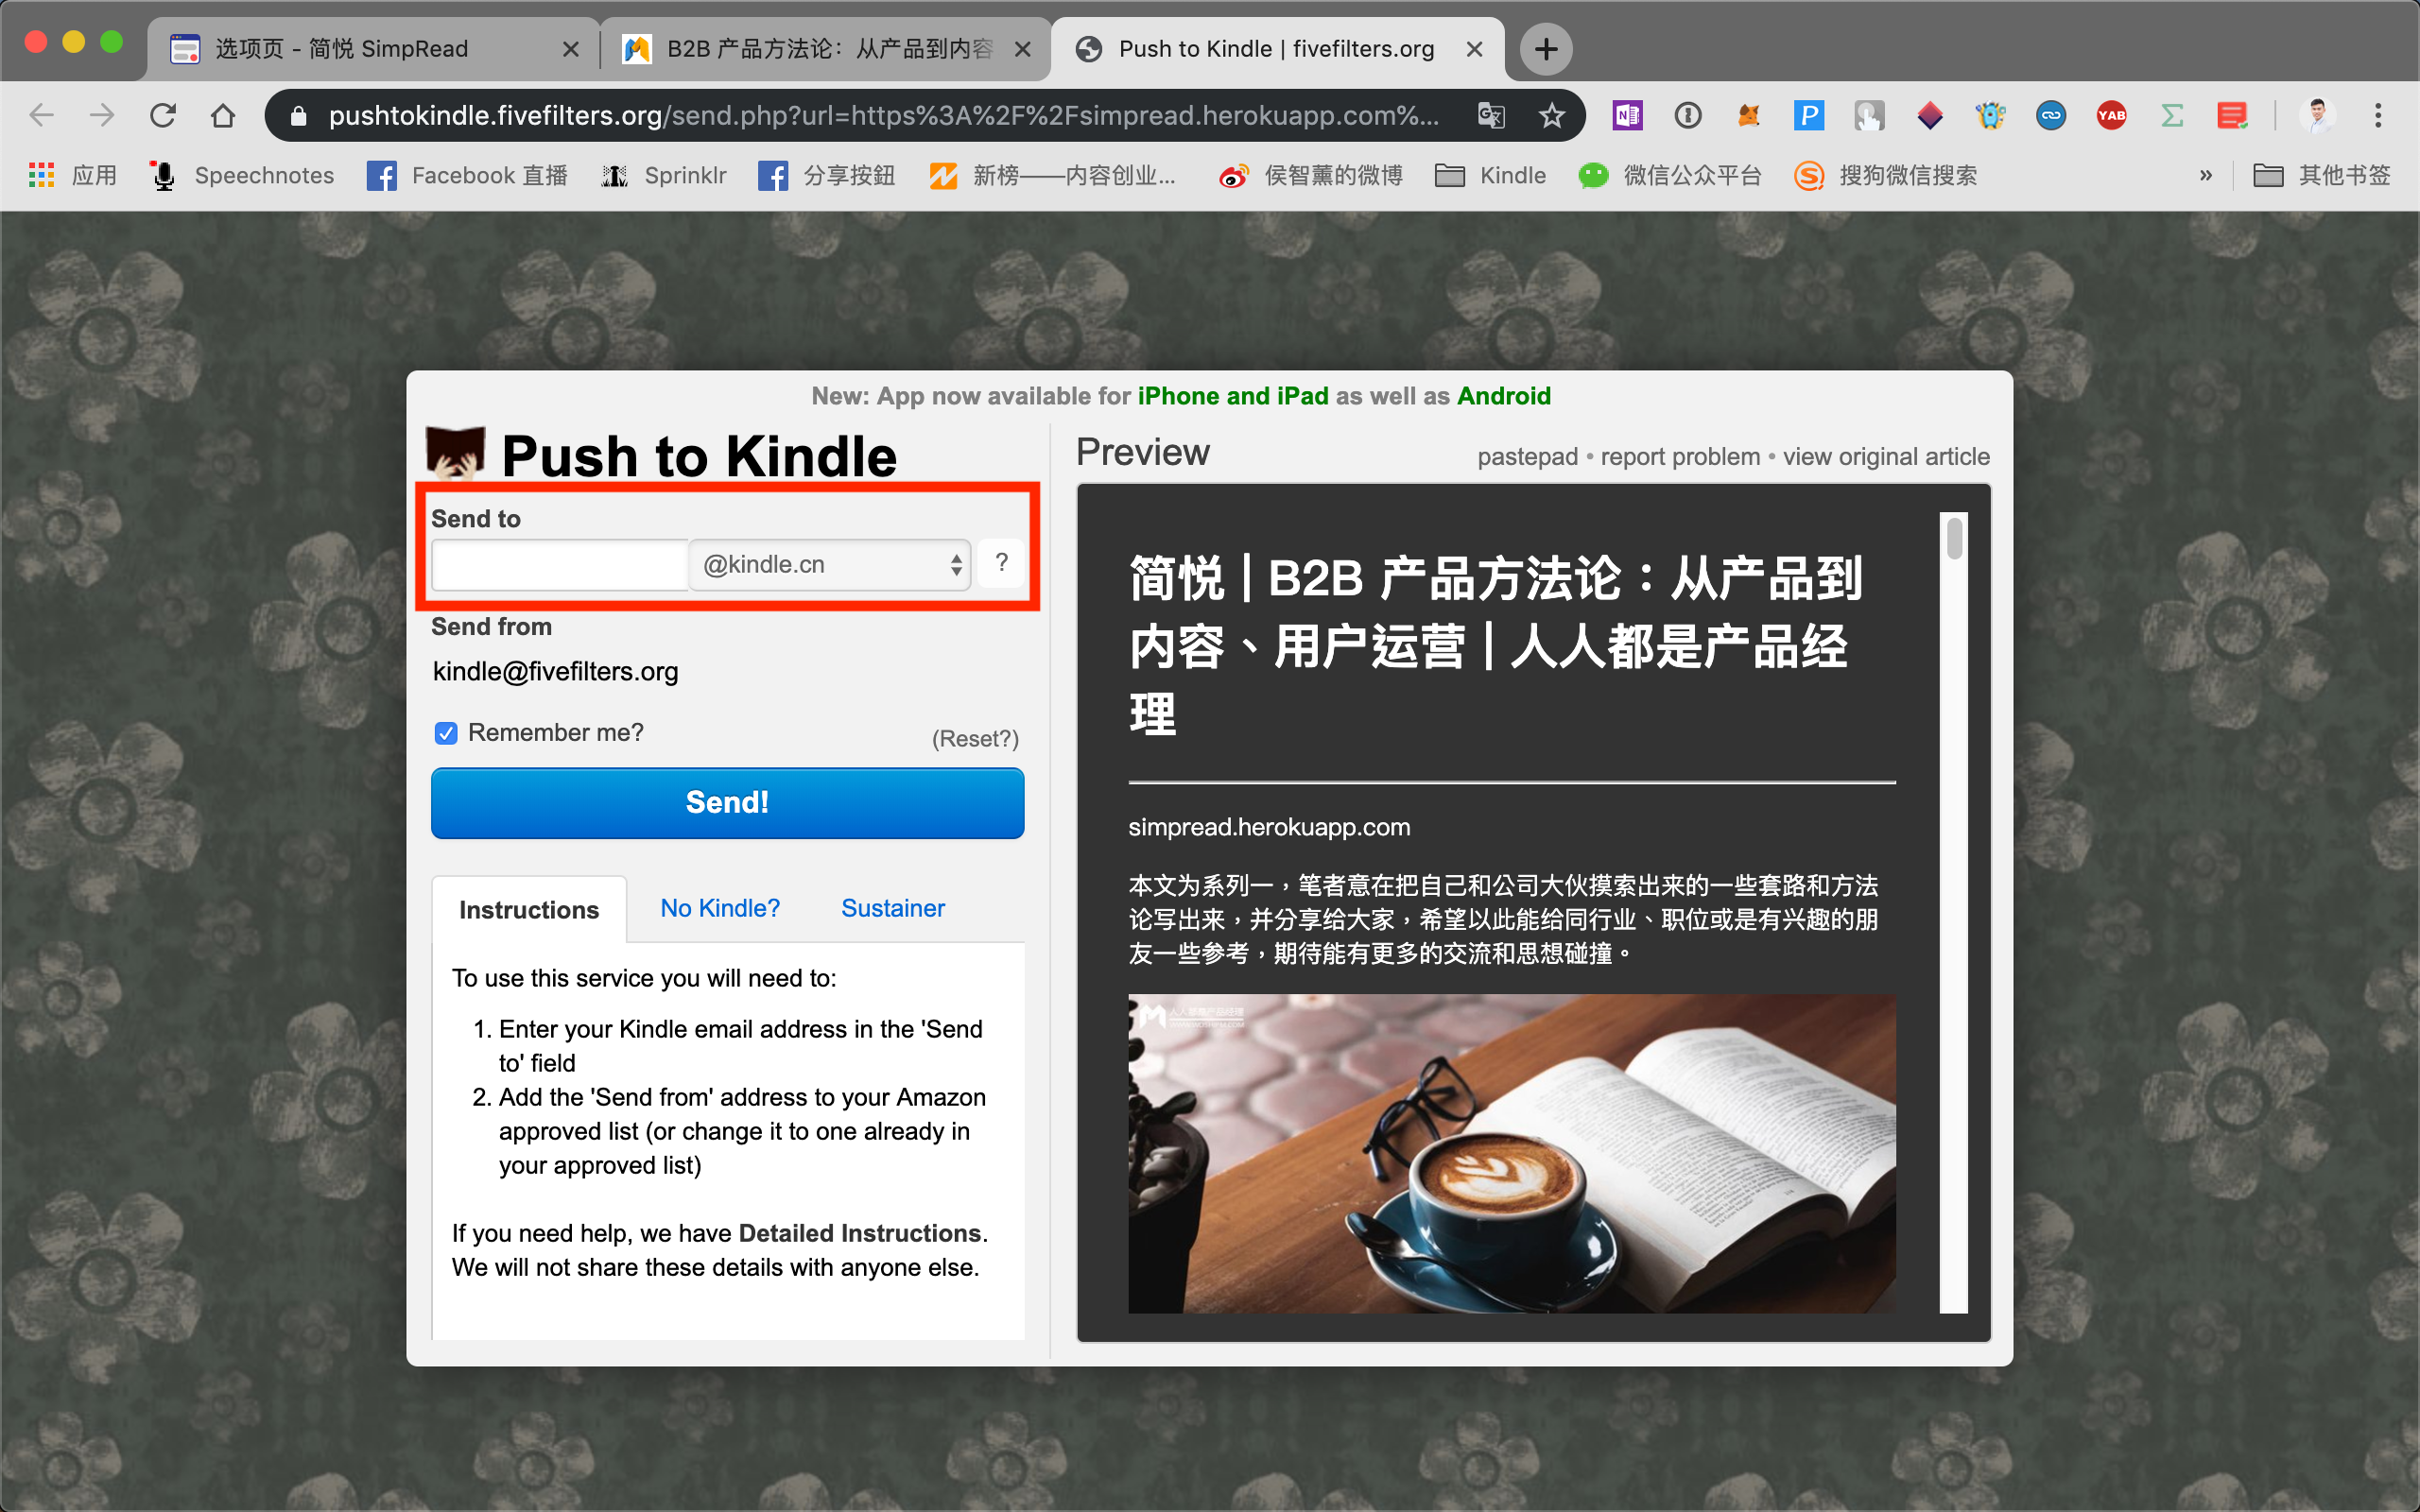
Task: Click the coffee and book preview image
Action: tap(1511, 1153)
